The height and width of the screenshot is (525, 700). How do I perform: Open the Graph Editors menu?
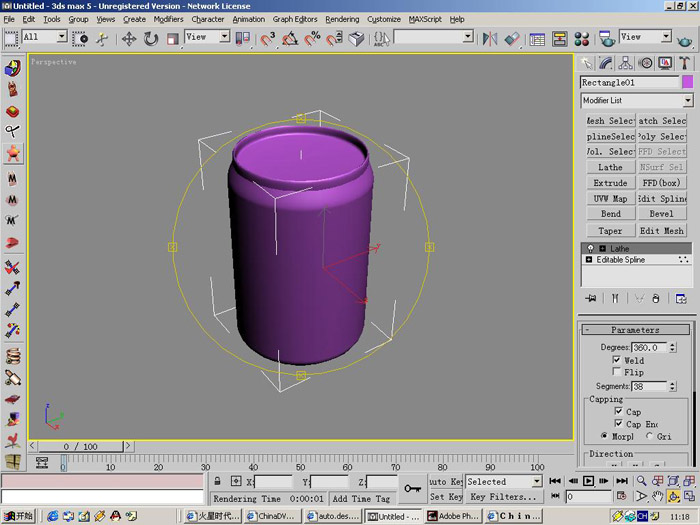(295, 19)
